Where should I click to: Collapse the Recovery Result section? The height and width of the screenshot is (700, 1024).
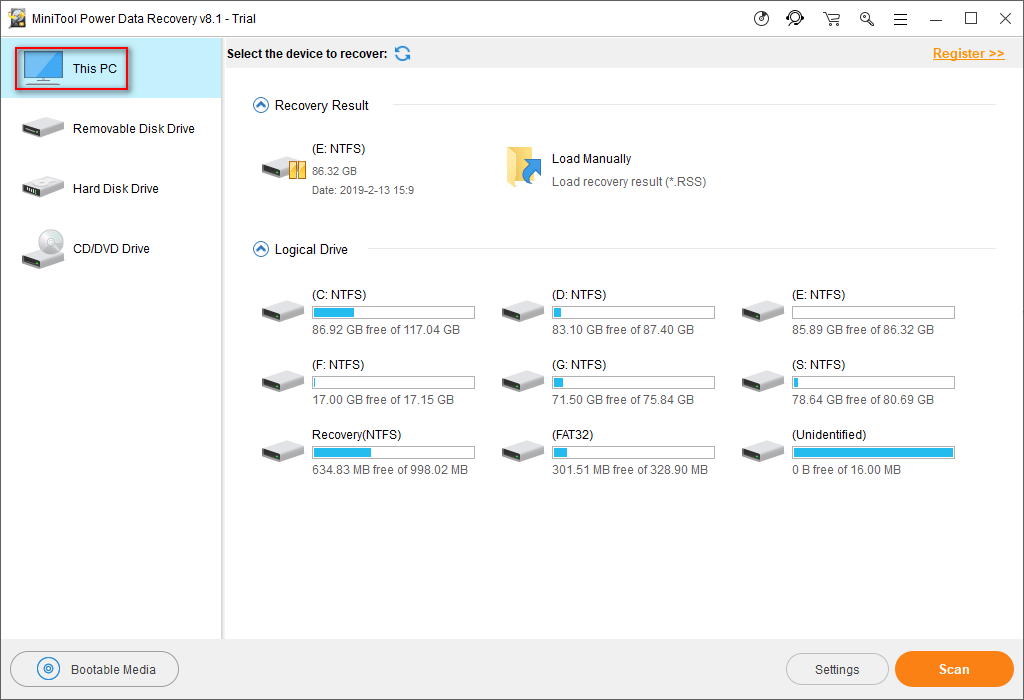click(261, 105)
